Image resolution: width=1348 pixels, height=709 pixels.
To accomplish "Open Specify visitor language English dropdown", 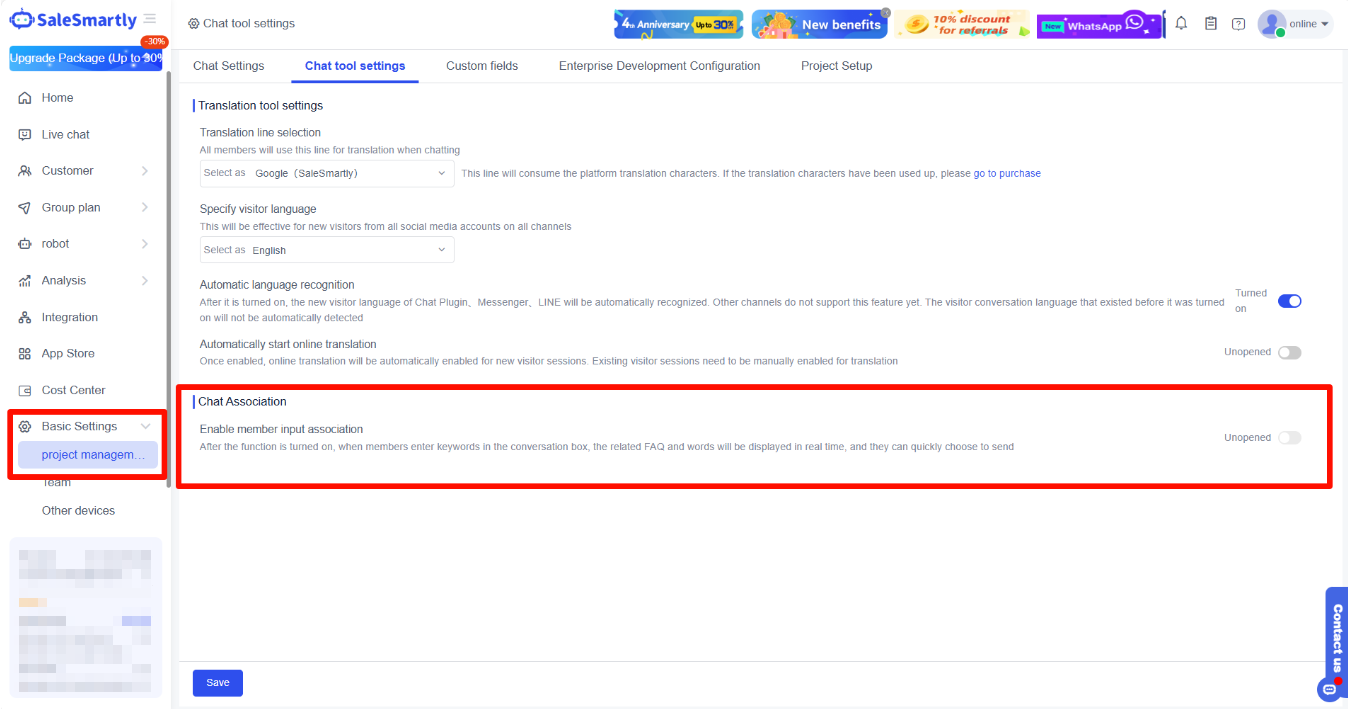I will click(327, 250).
